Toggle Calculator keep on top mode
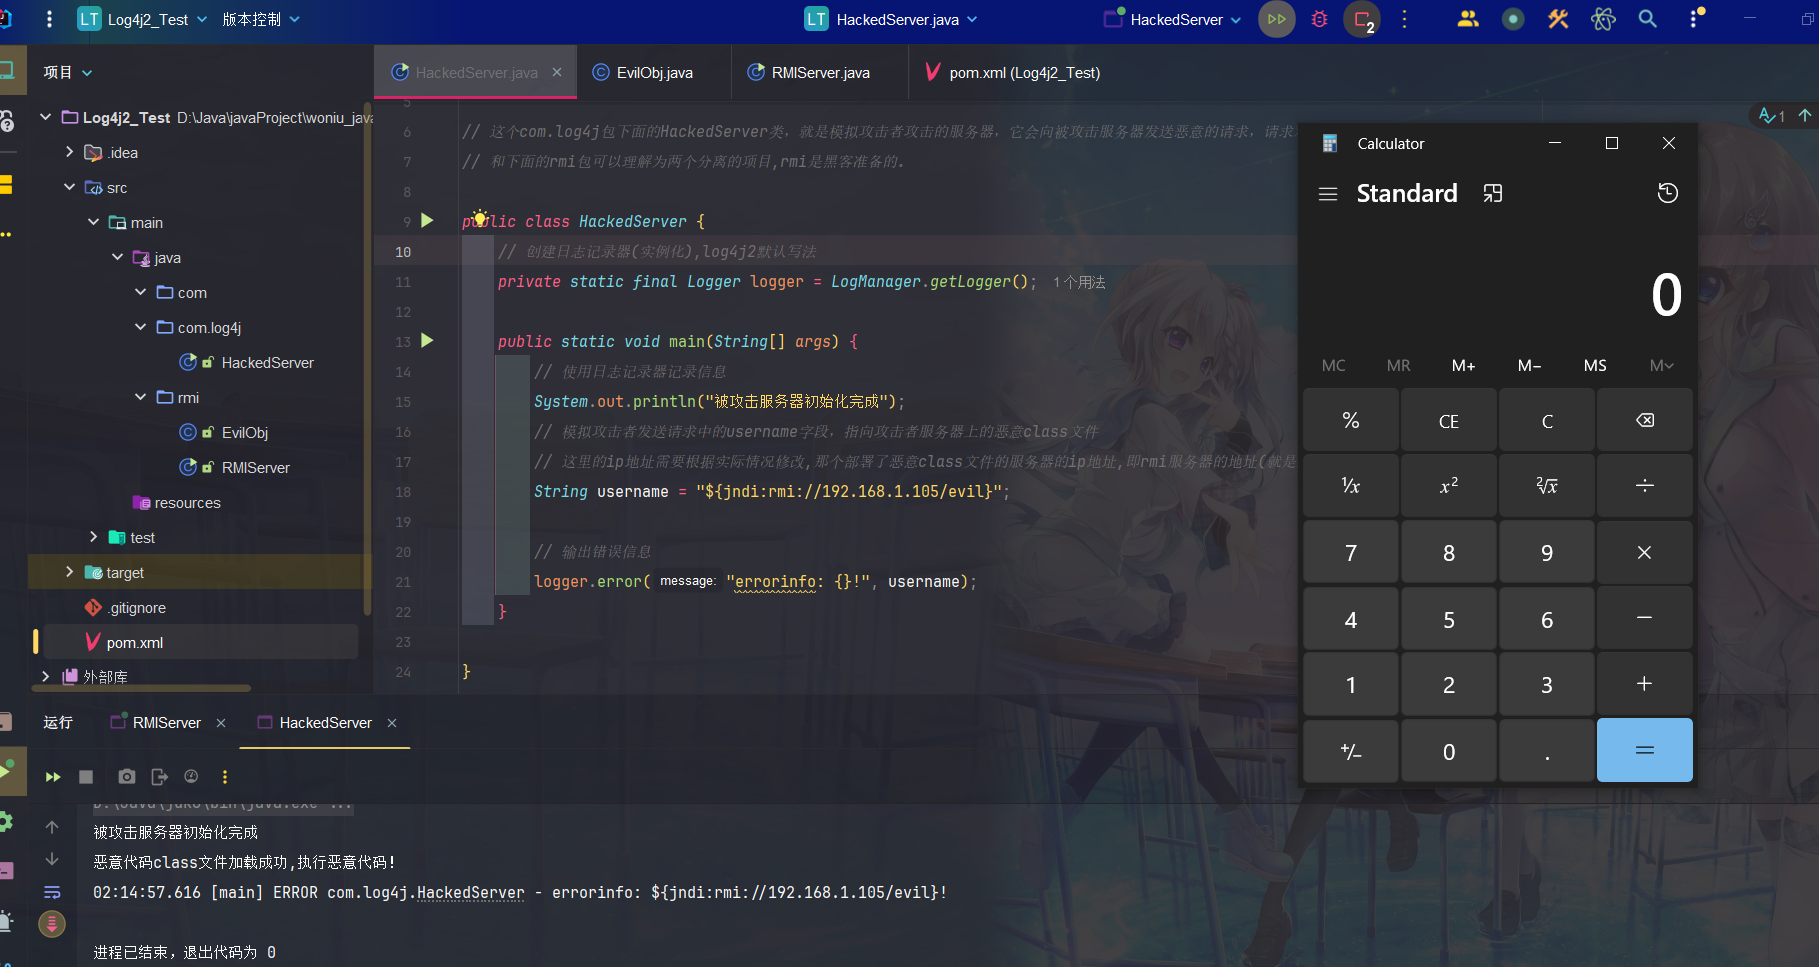The height and width of the screenshot is (967, 1819). click(1493, 194)
